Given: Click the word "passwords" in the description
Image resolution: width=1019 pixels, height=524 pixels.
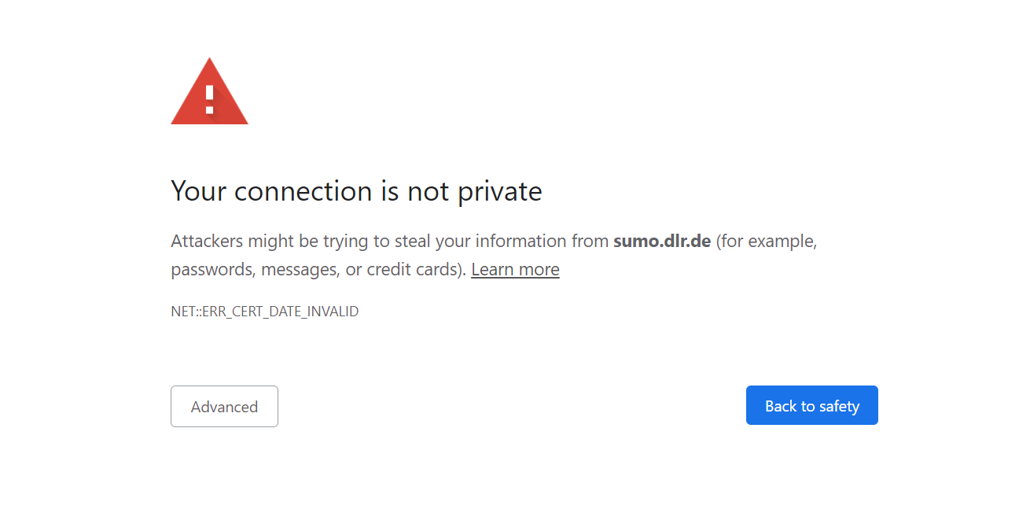Looking at the screenshot, I should (210, 270).
